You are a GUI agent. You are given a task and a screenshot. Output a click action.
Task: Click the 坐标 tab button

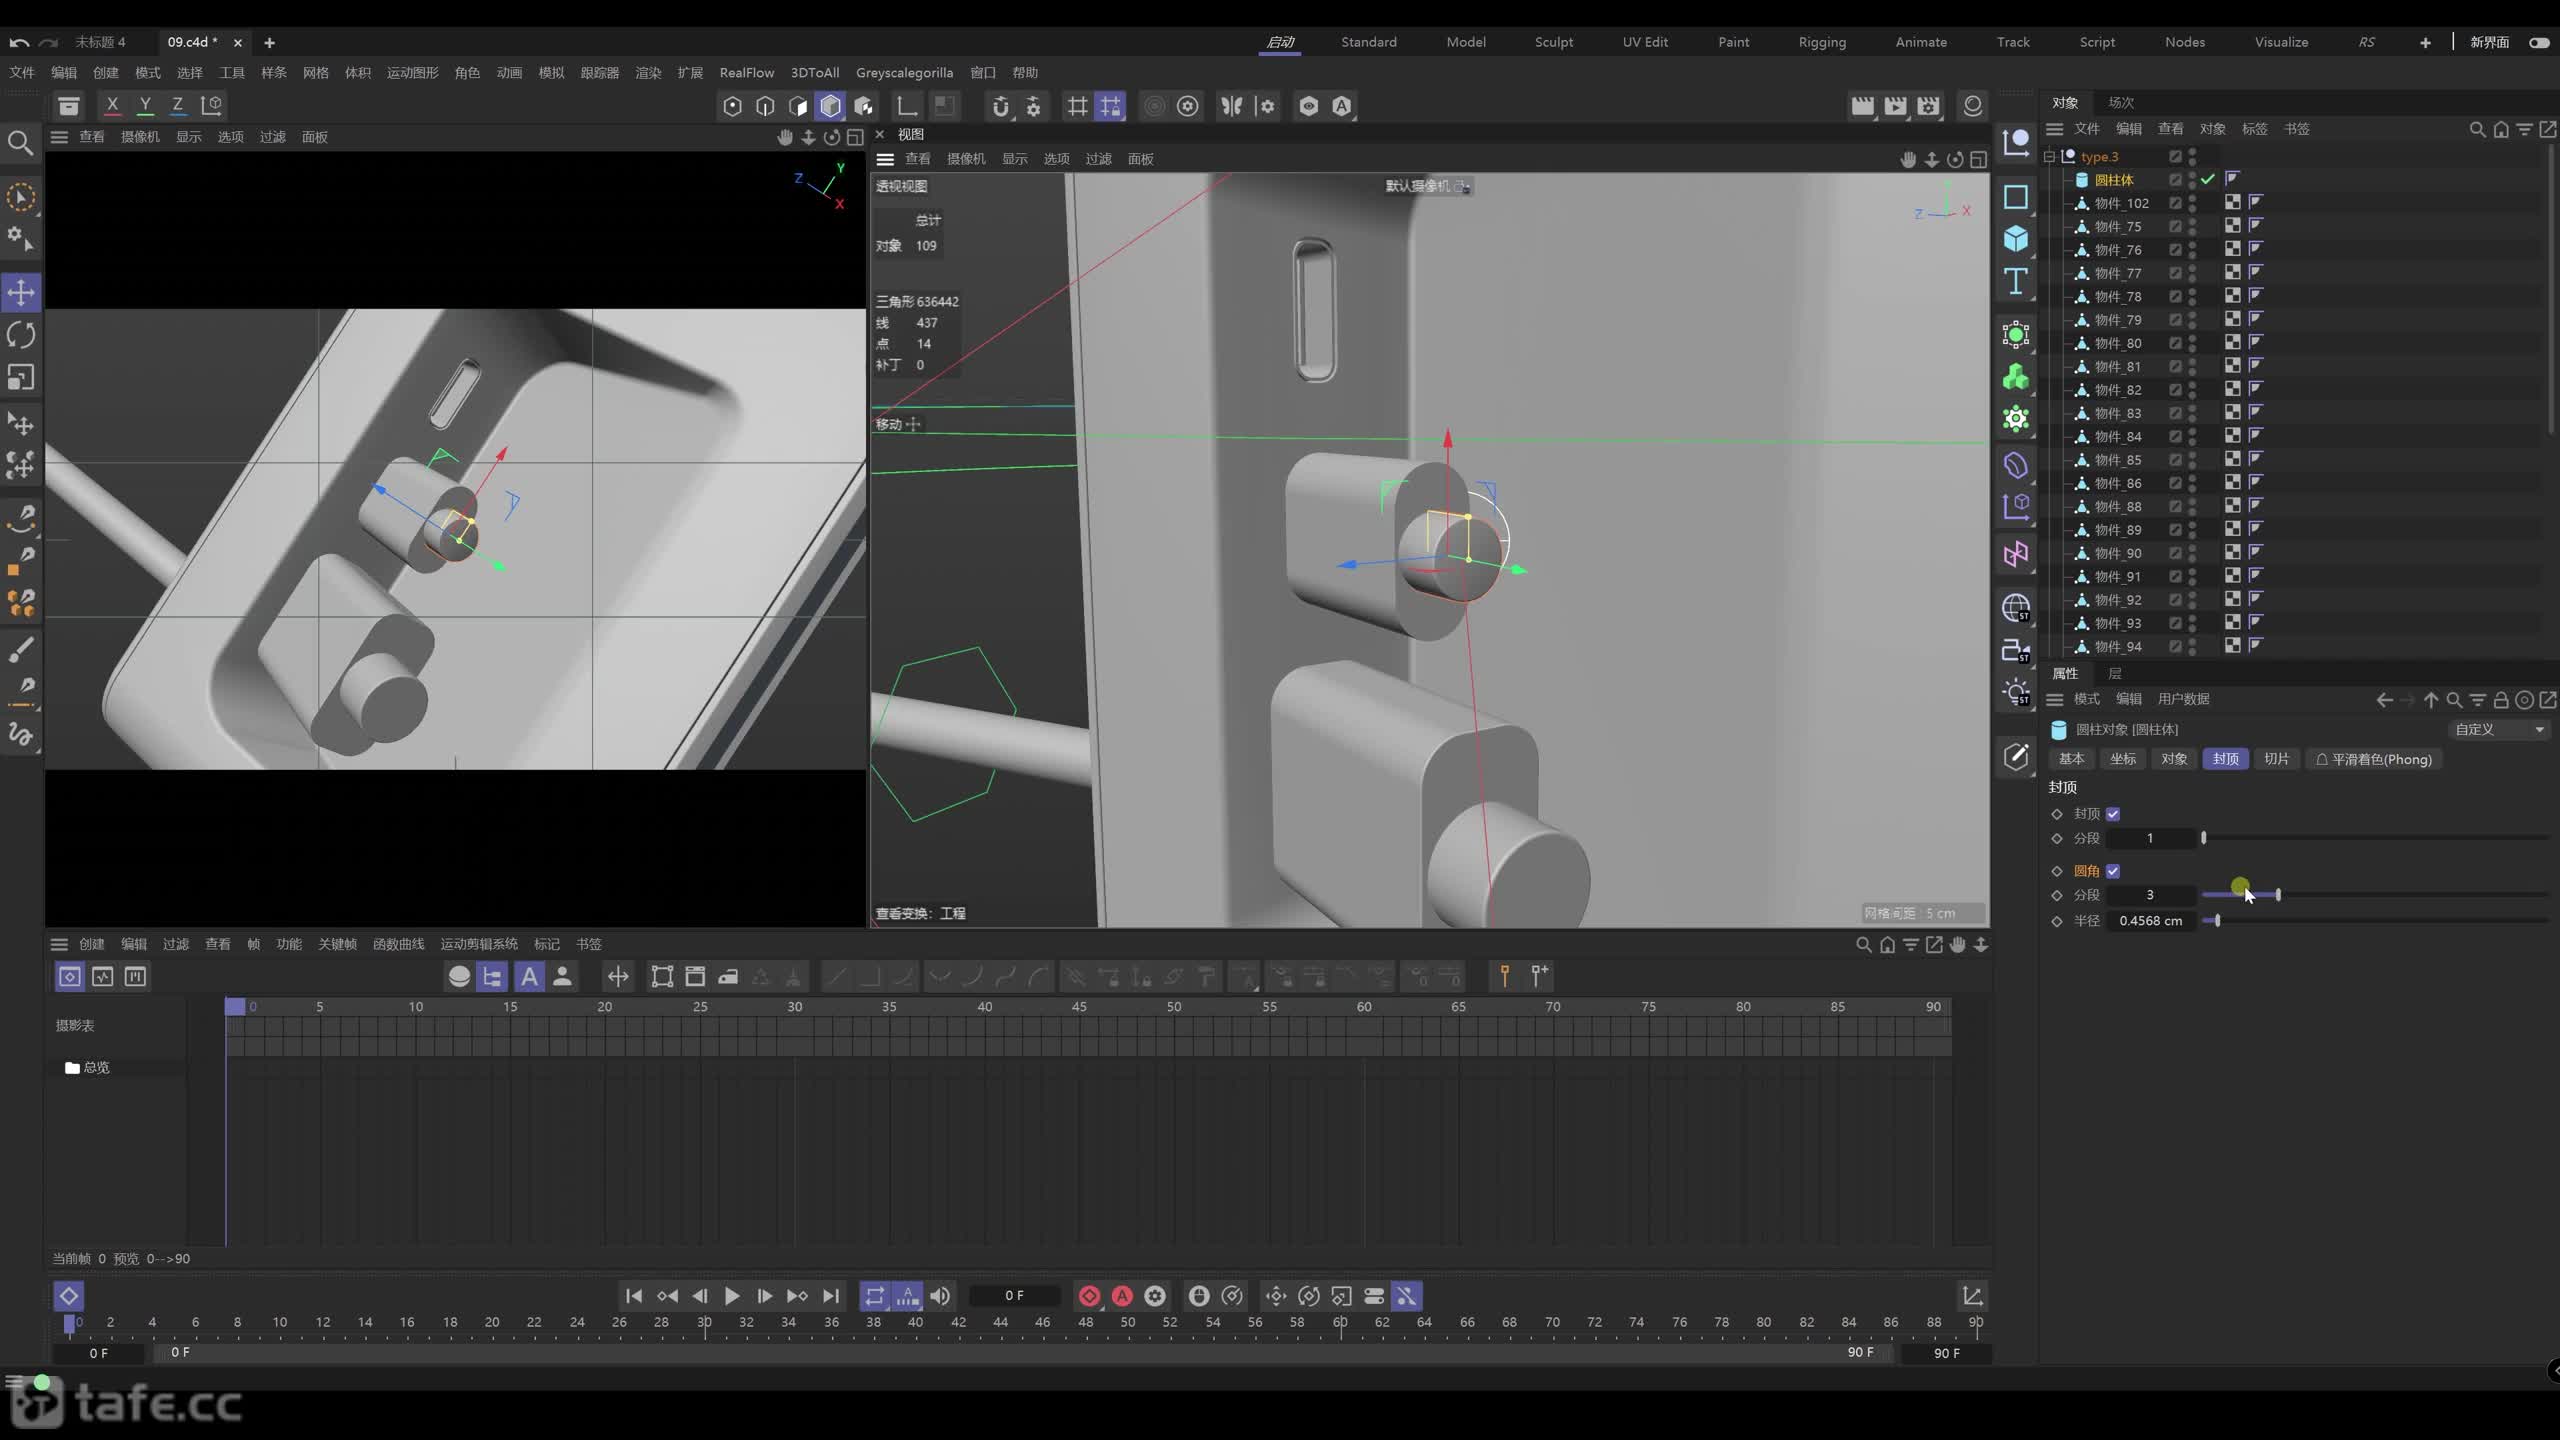coord(2123,759)
